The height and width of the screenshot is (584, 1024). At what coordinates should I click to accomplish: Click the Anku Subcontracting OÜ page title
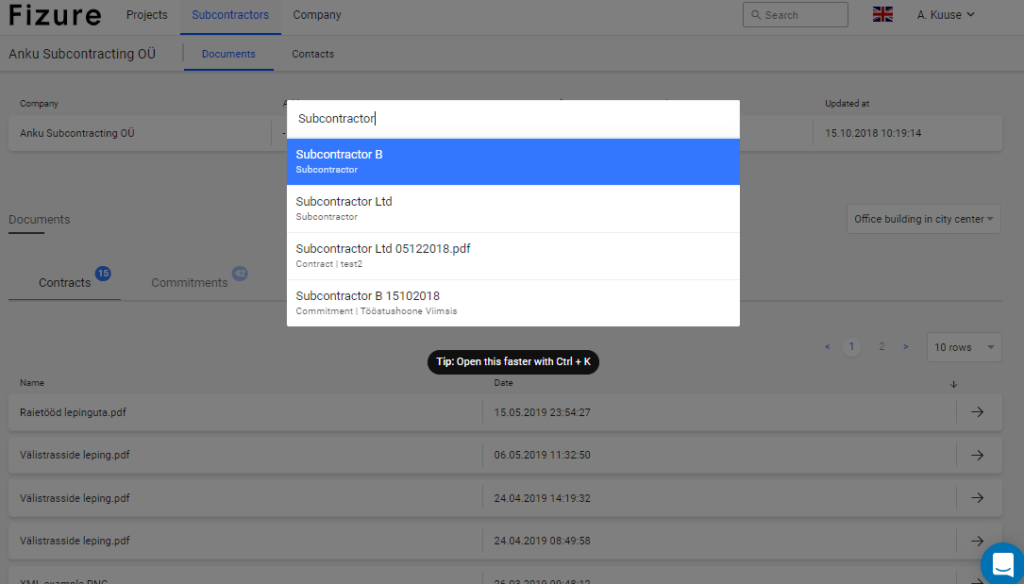pos(82,54)
